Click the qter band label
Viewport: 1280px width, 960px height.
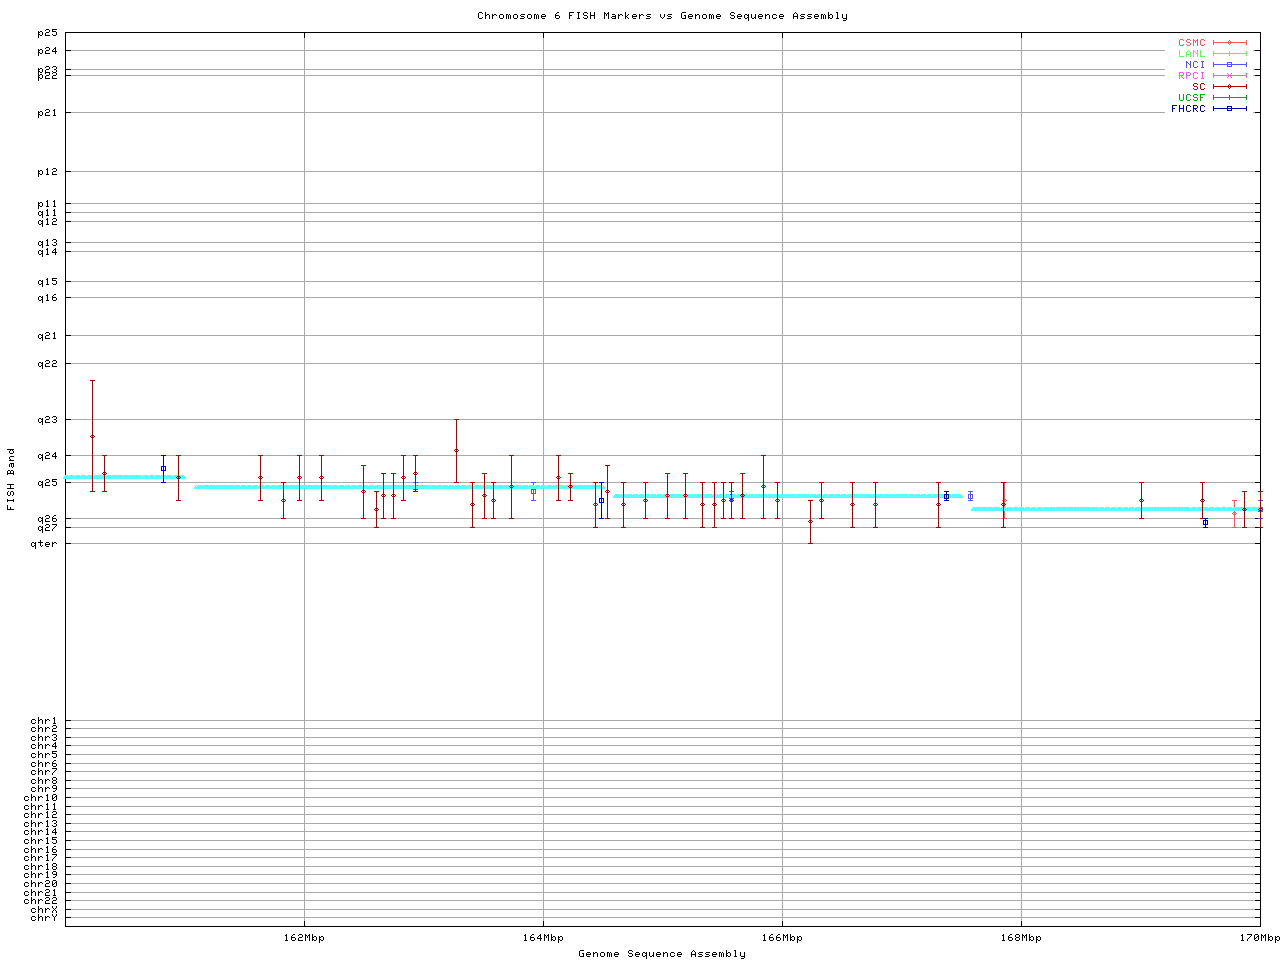pos(45,544)
